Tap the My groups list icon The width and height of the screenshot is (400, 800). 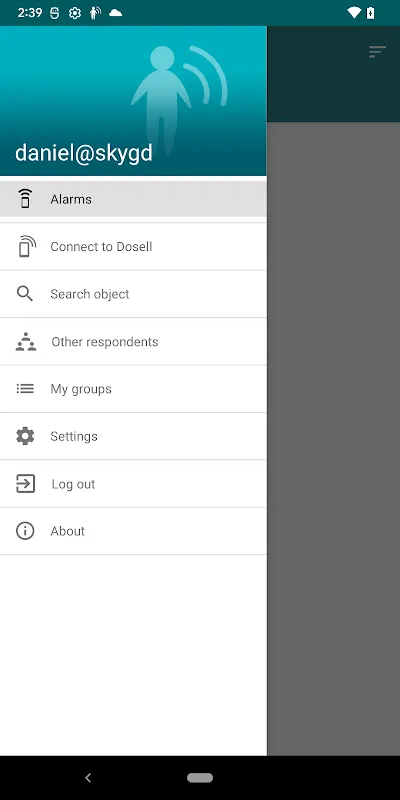click(25, 389)
